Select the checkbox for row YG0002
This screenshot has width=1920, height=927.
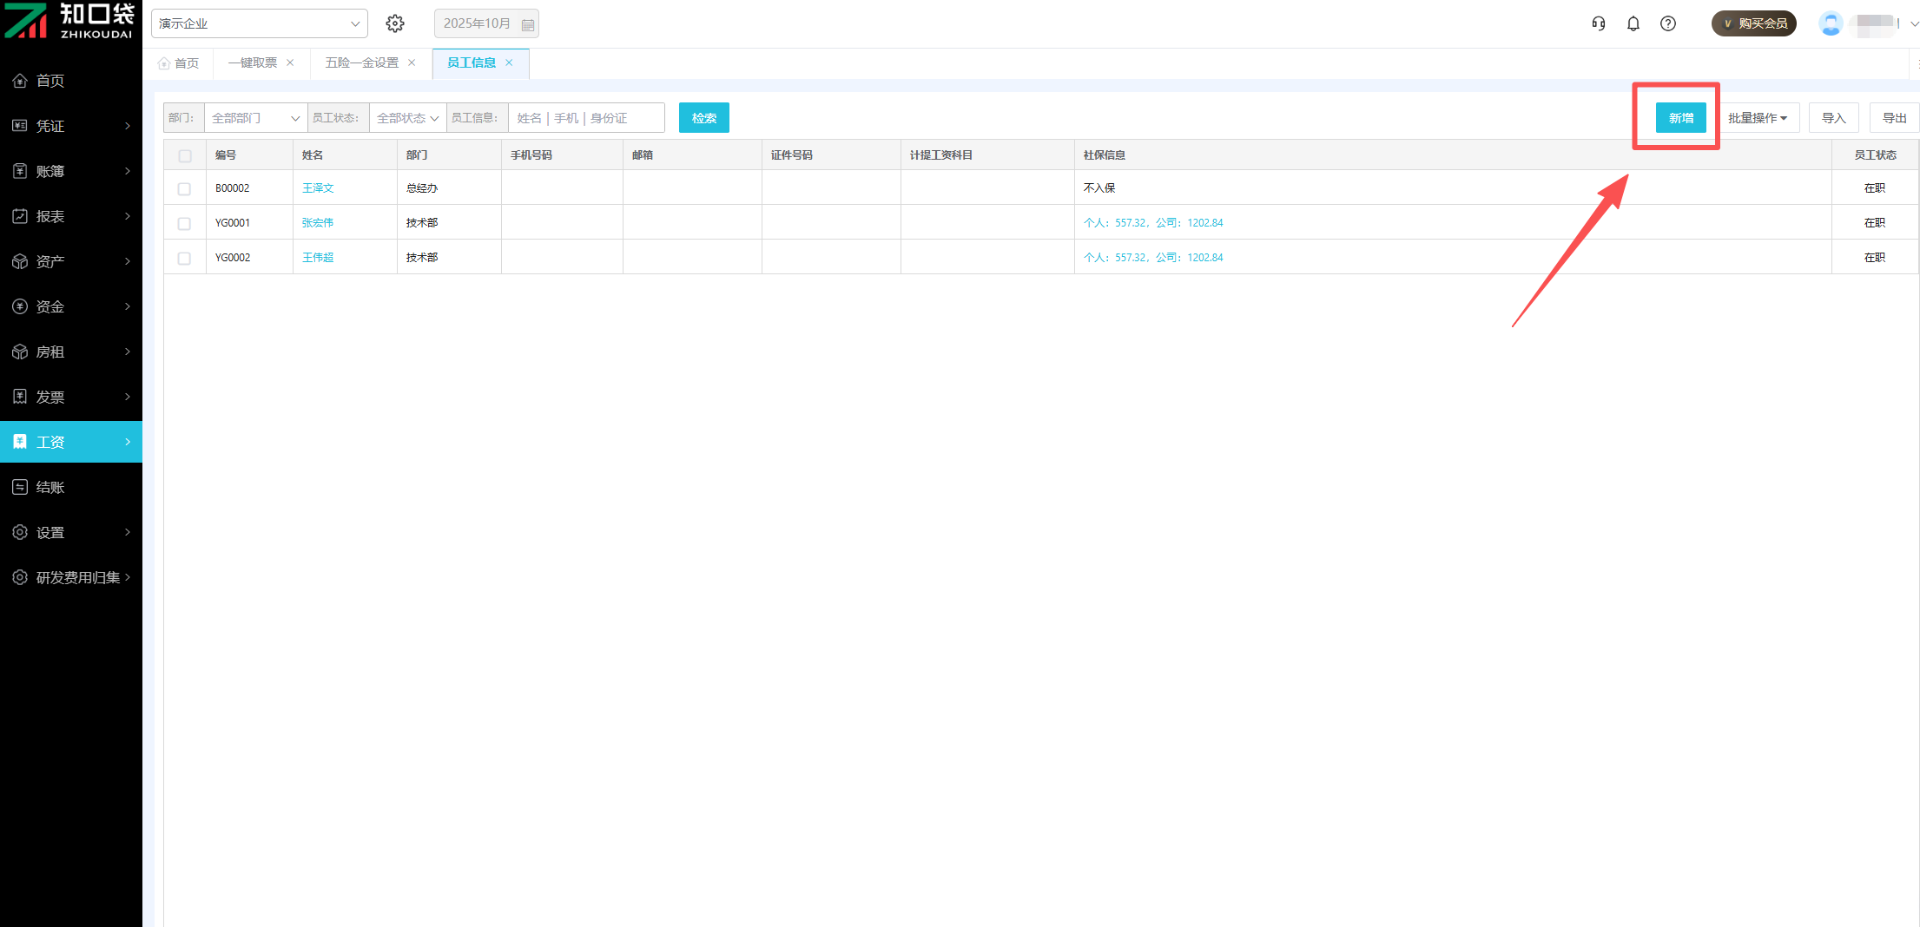tap(184, 258)
